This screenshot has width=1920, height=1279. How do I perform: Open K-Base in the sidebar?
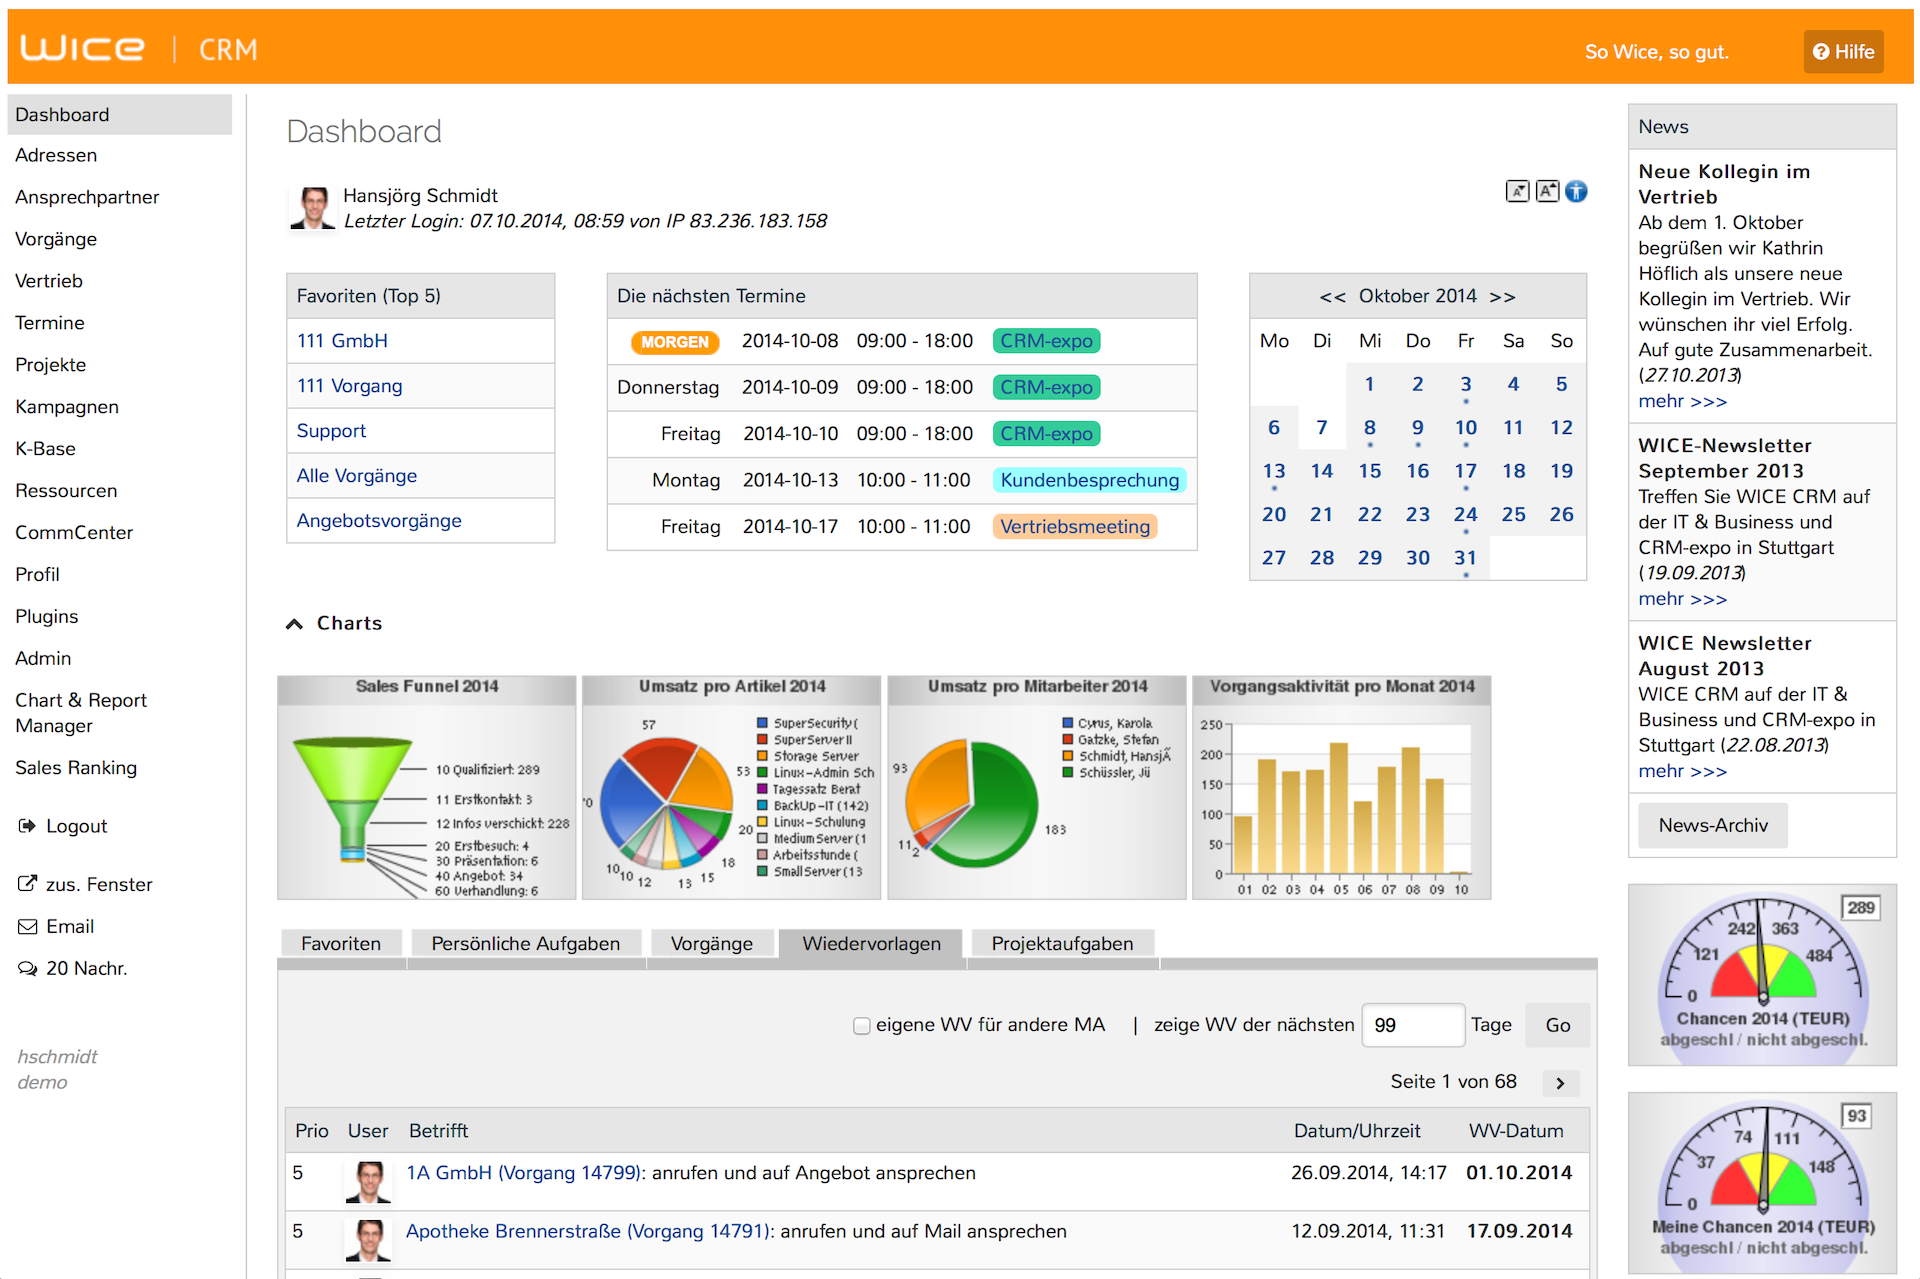click(45, 449)
